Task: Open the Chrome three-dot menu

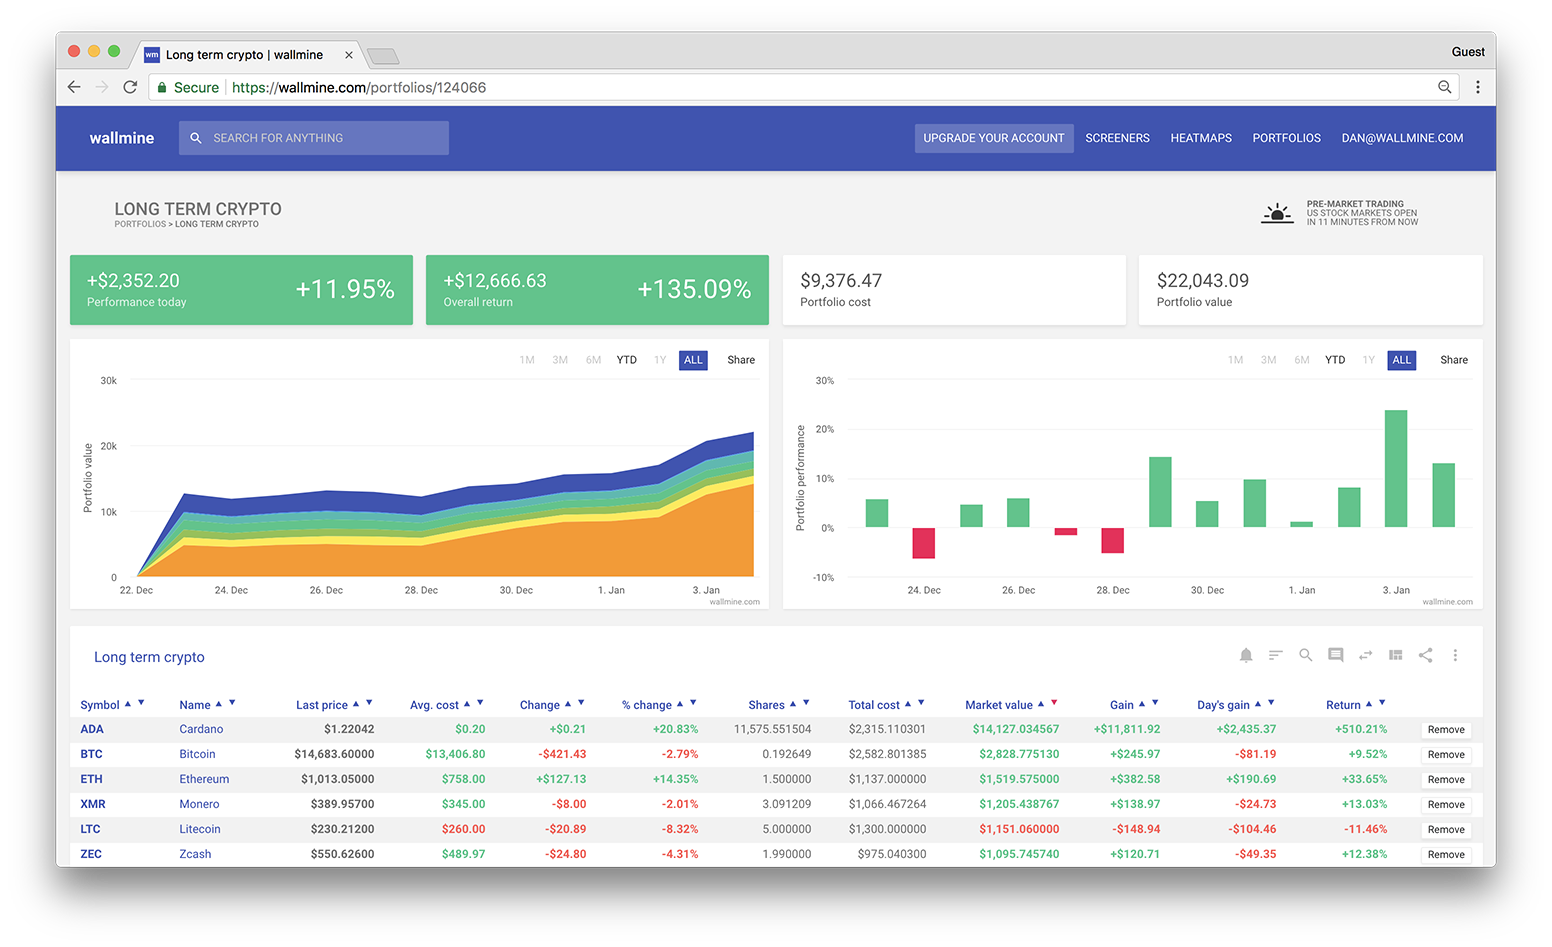Action: 1478,87
